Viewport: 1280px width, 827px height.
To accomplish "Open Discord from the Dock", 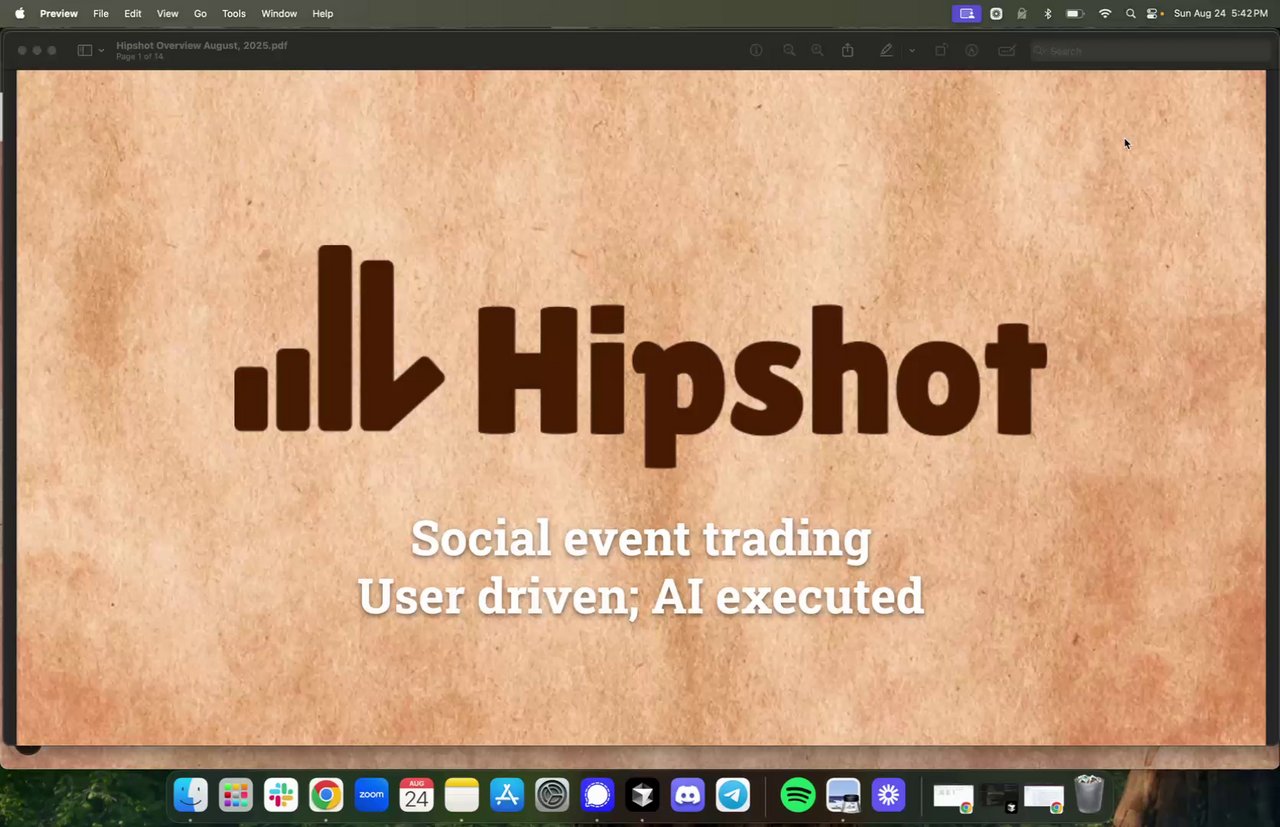I will click(688, 795).
